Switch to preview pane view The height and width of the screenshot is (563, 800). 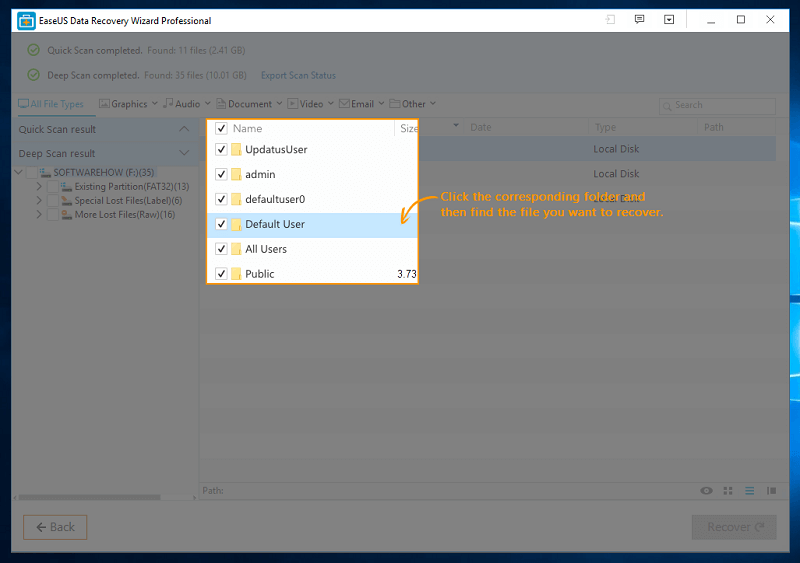pyautogui.click(x=771, y=491)
